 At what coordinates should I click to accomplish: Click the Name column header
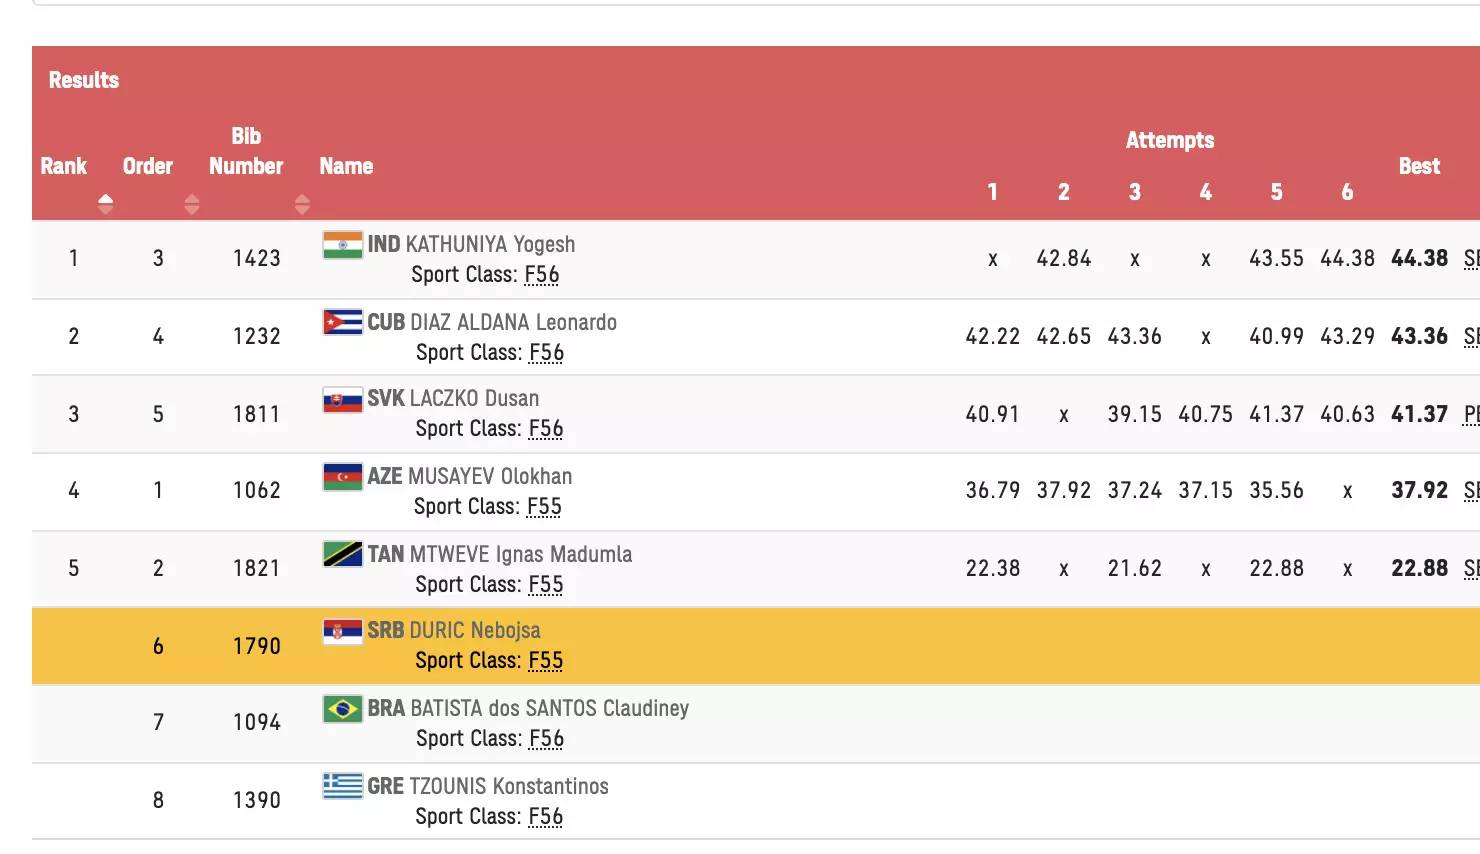[346, 166]
